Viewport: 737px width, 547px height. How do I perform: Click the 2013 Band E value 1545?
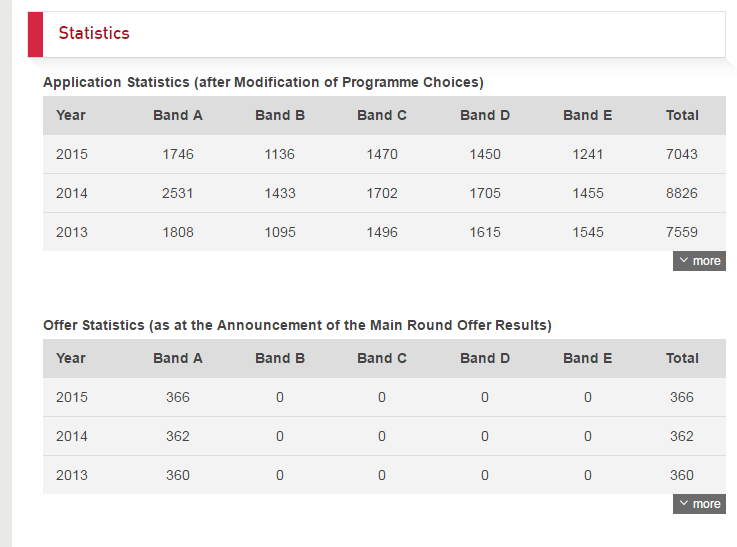point(588,232)
